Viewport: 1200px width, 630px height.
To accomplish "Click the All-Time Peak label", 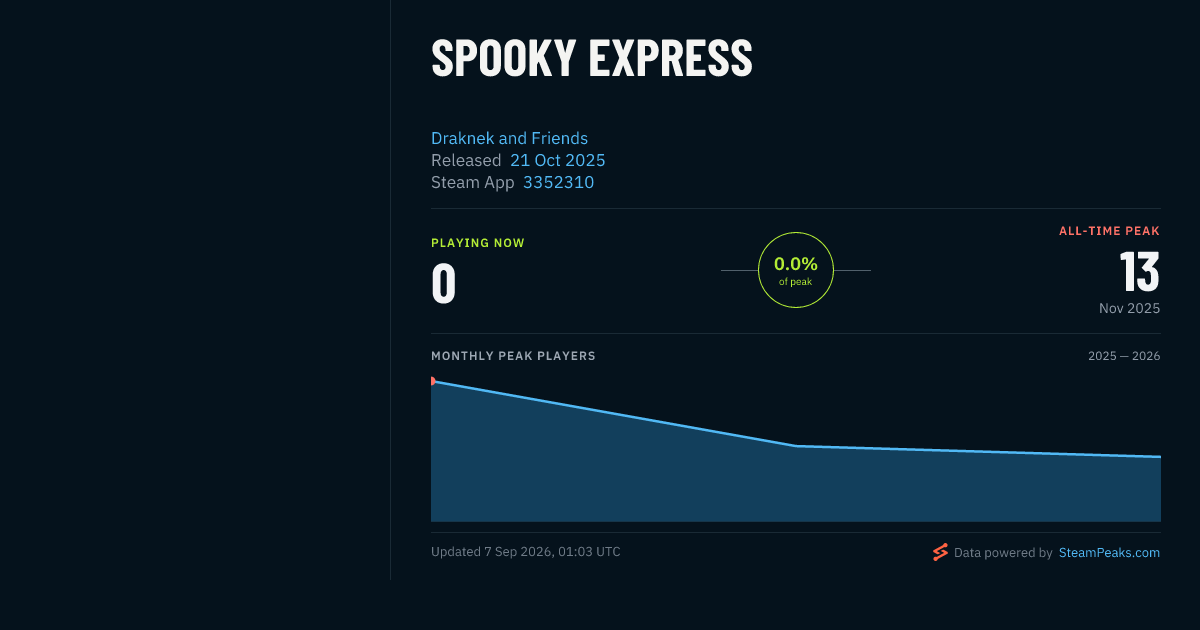I will coord(1109,231).
